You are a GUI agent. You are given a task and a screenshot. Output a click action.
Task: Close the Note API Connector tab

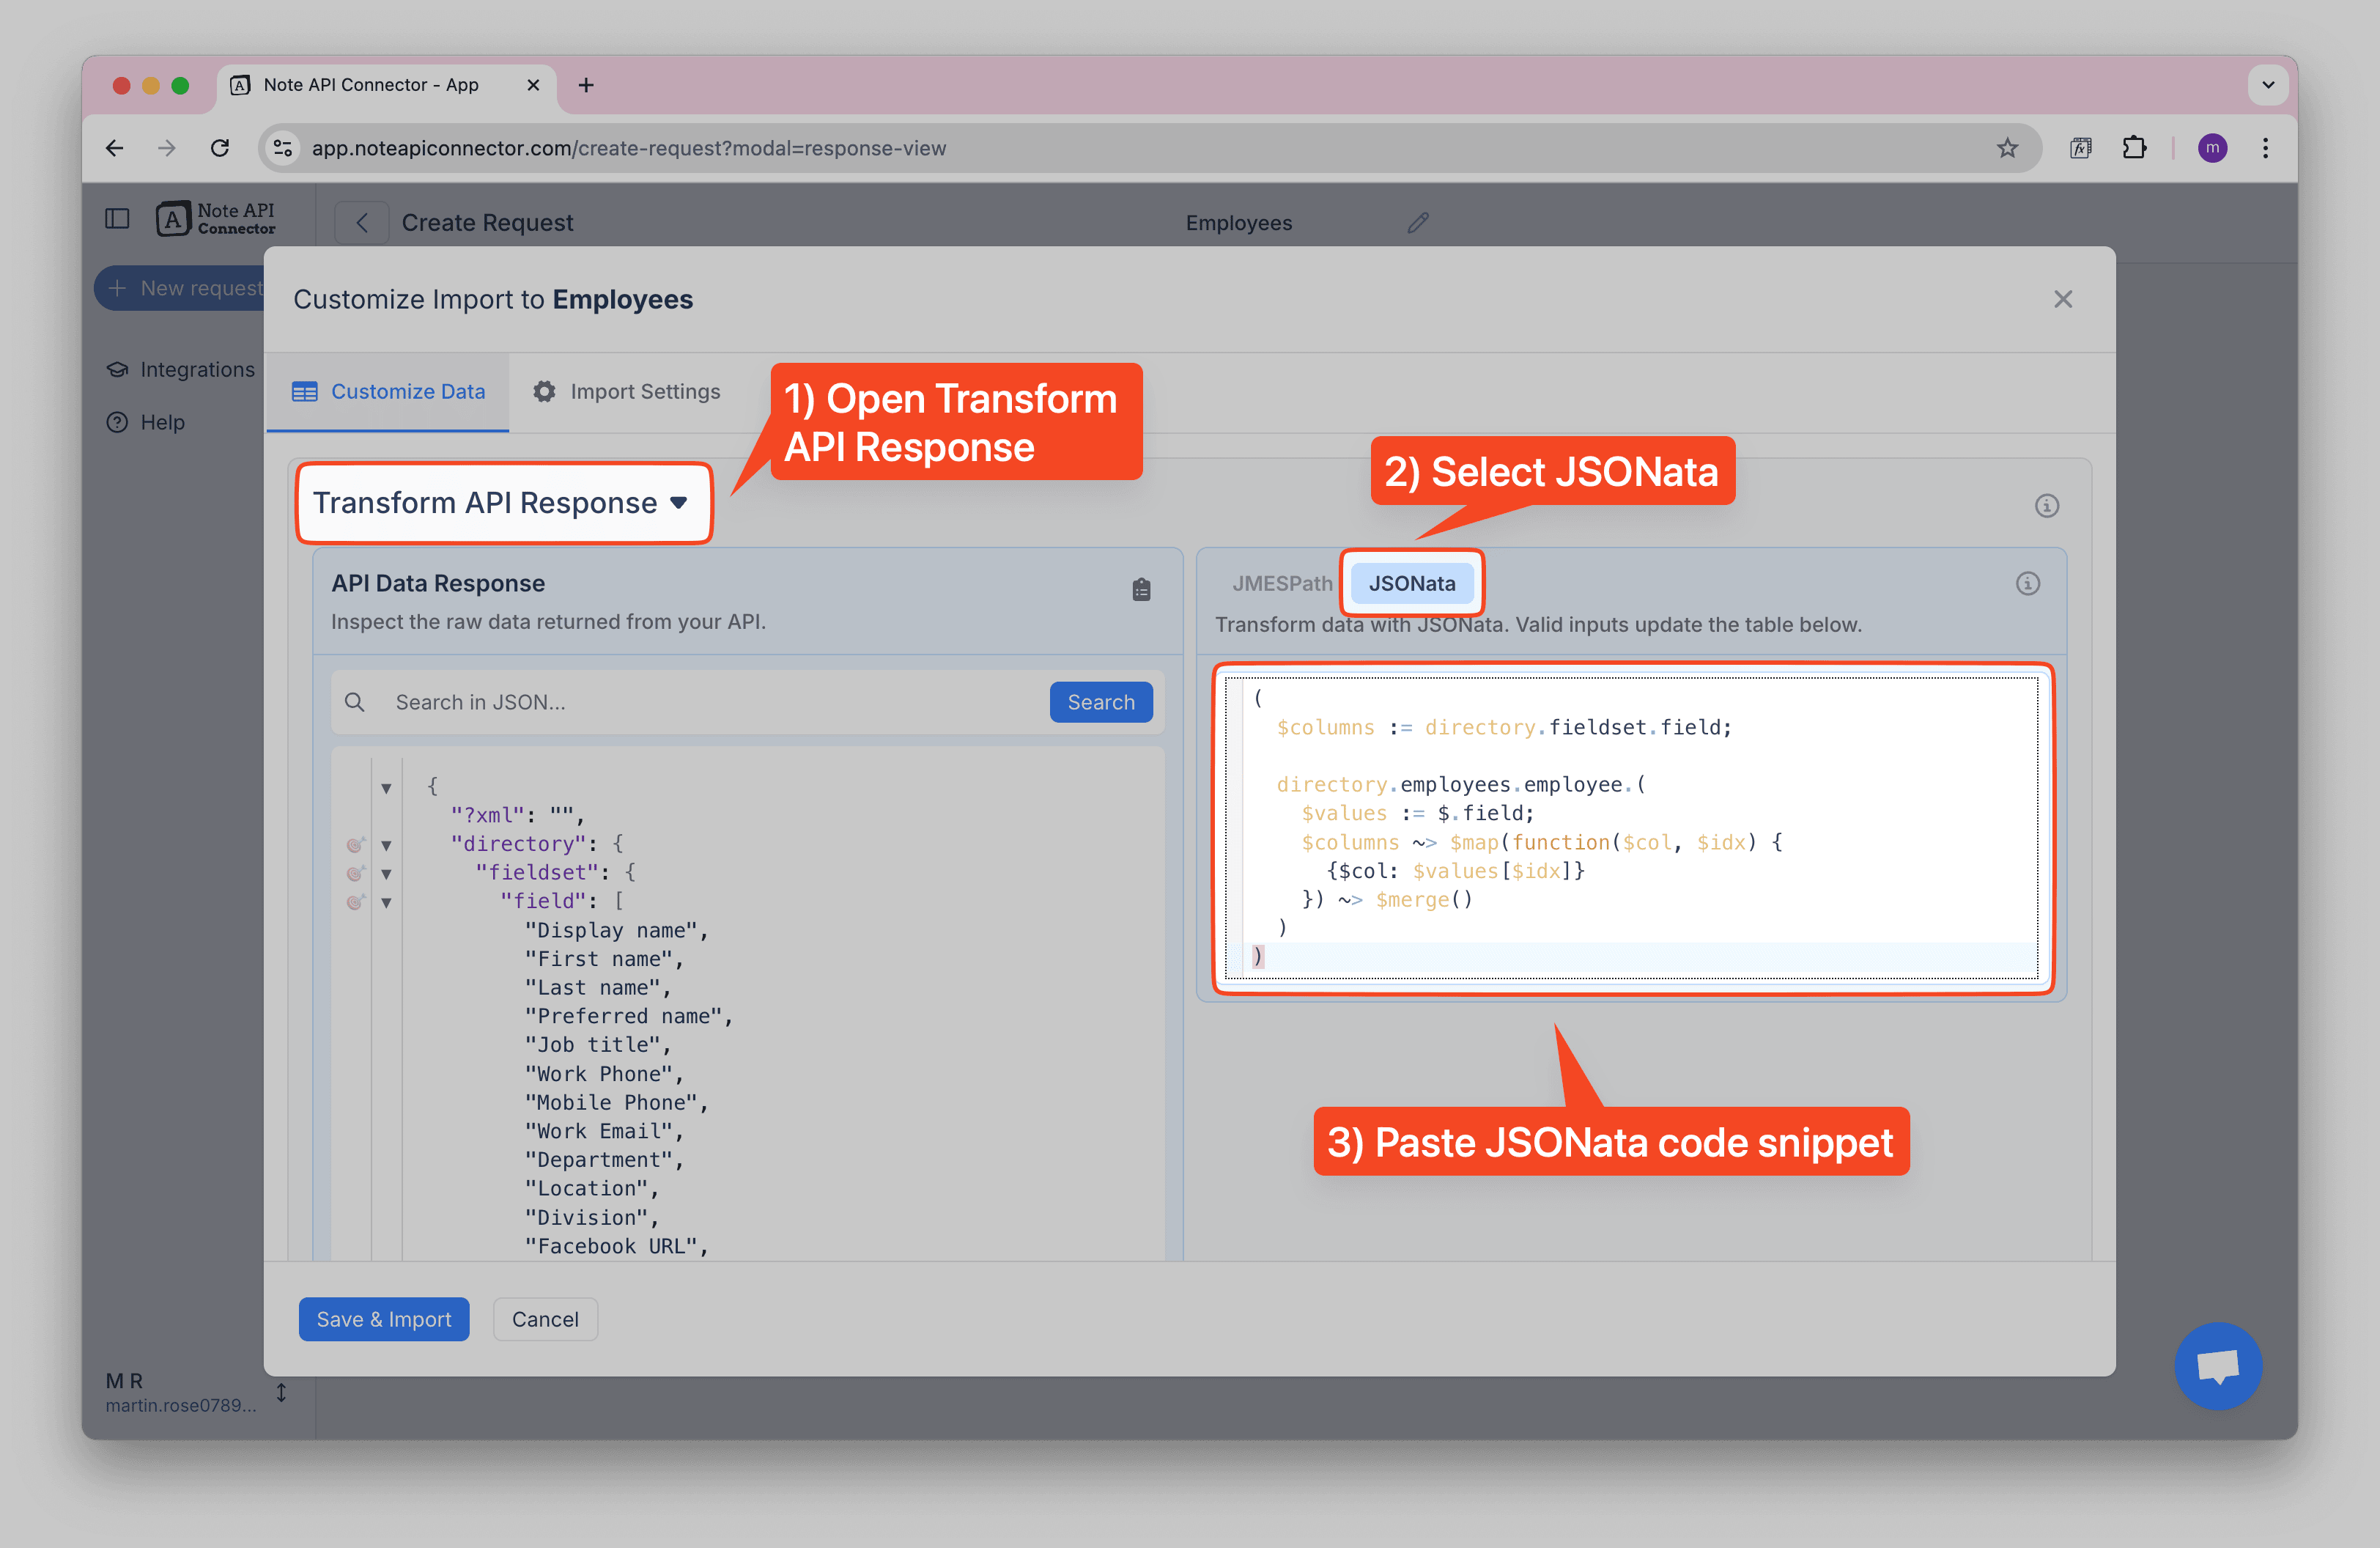coord(533,85)
